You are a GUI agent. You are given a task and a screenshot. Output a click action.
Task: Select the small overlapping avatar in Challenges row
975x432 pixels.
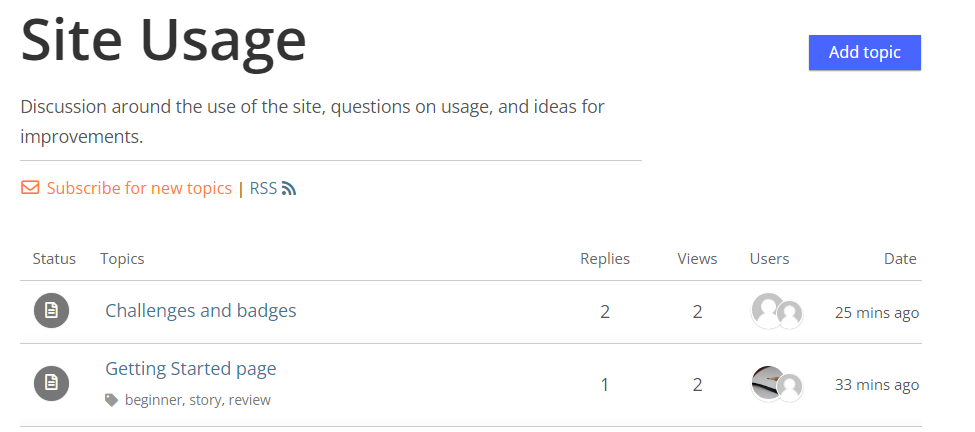pos(790,315)
